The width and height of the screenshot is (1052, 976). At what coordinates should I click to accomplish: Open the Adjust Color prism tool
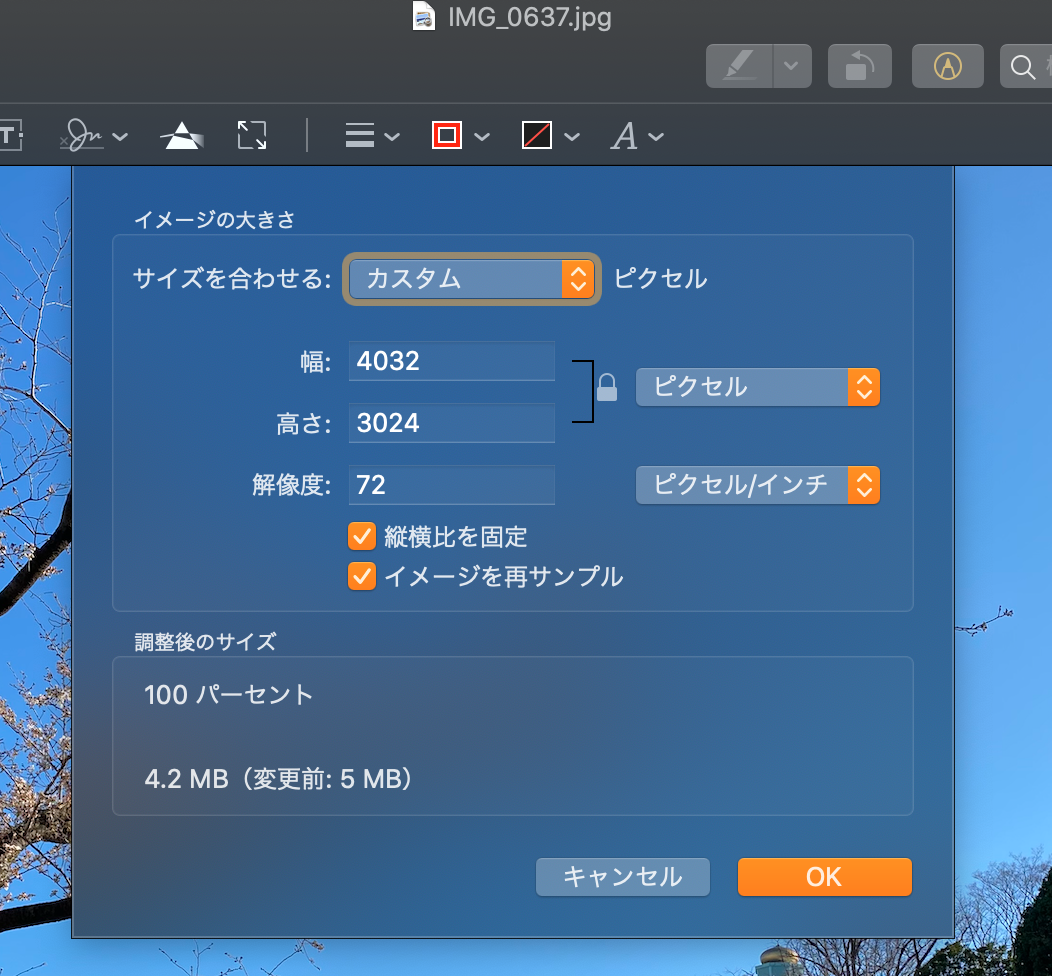pos(182,136)
